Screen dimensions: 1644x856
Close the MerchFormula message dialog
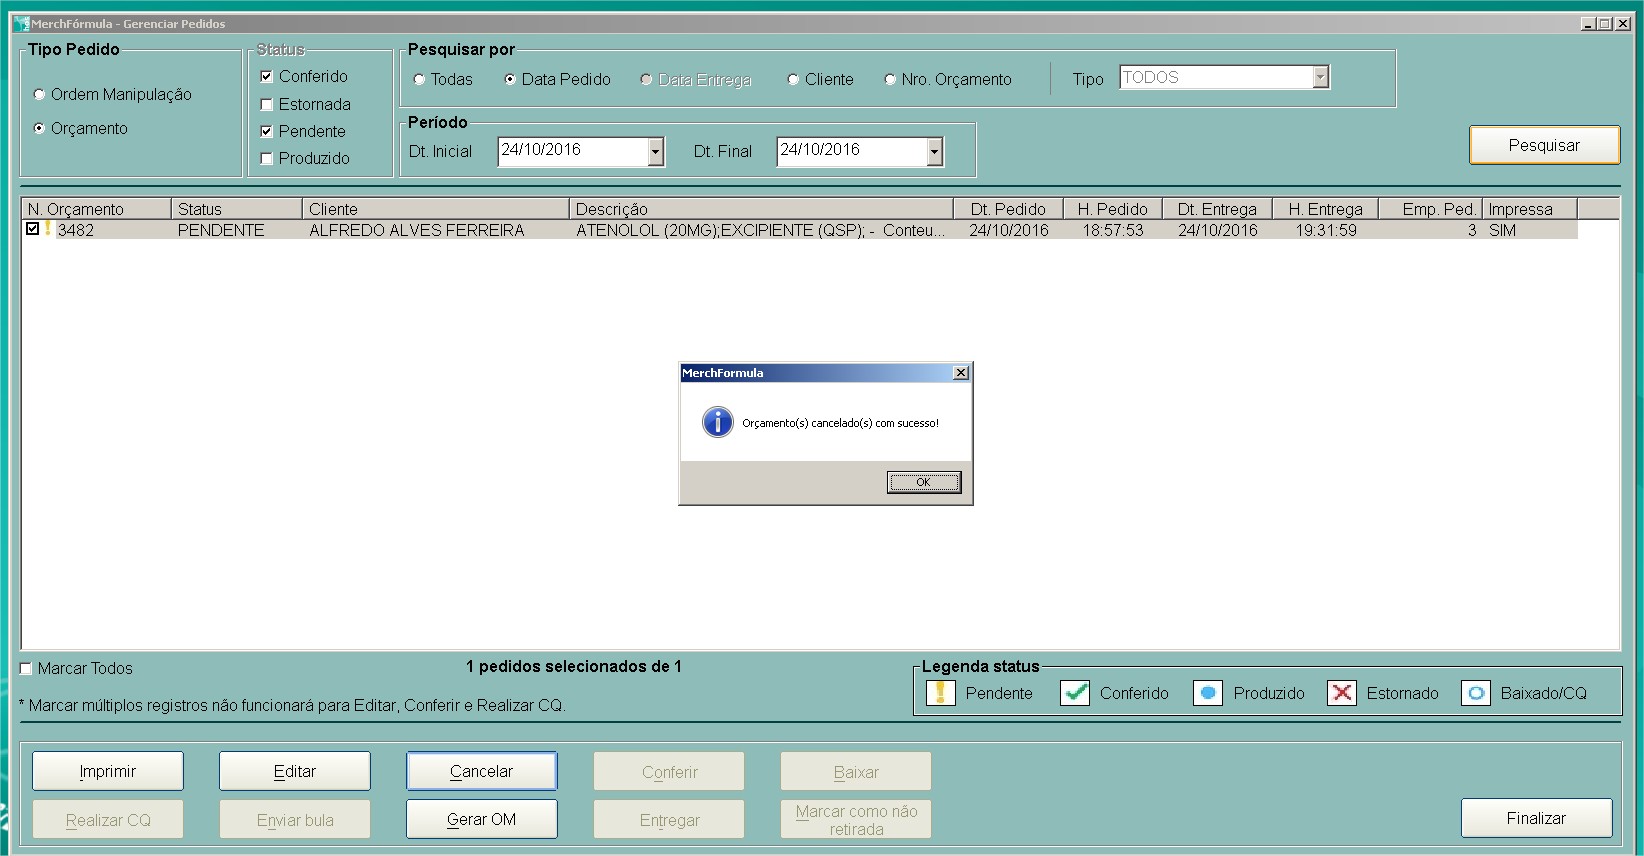coord(960,373)
